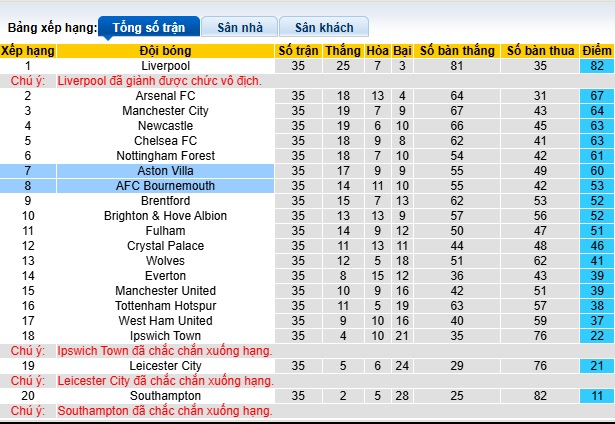
Task: Click the Điểm column header
Action: point(597,50)
